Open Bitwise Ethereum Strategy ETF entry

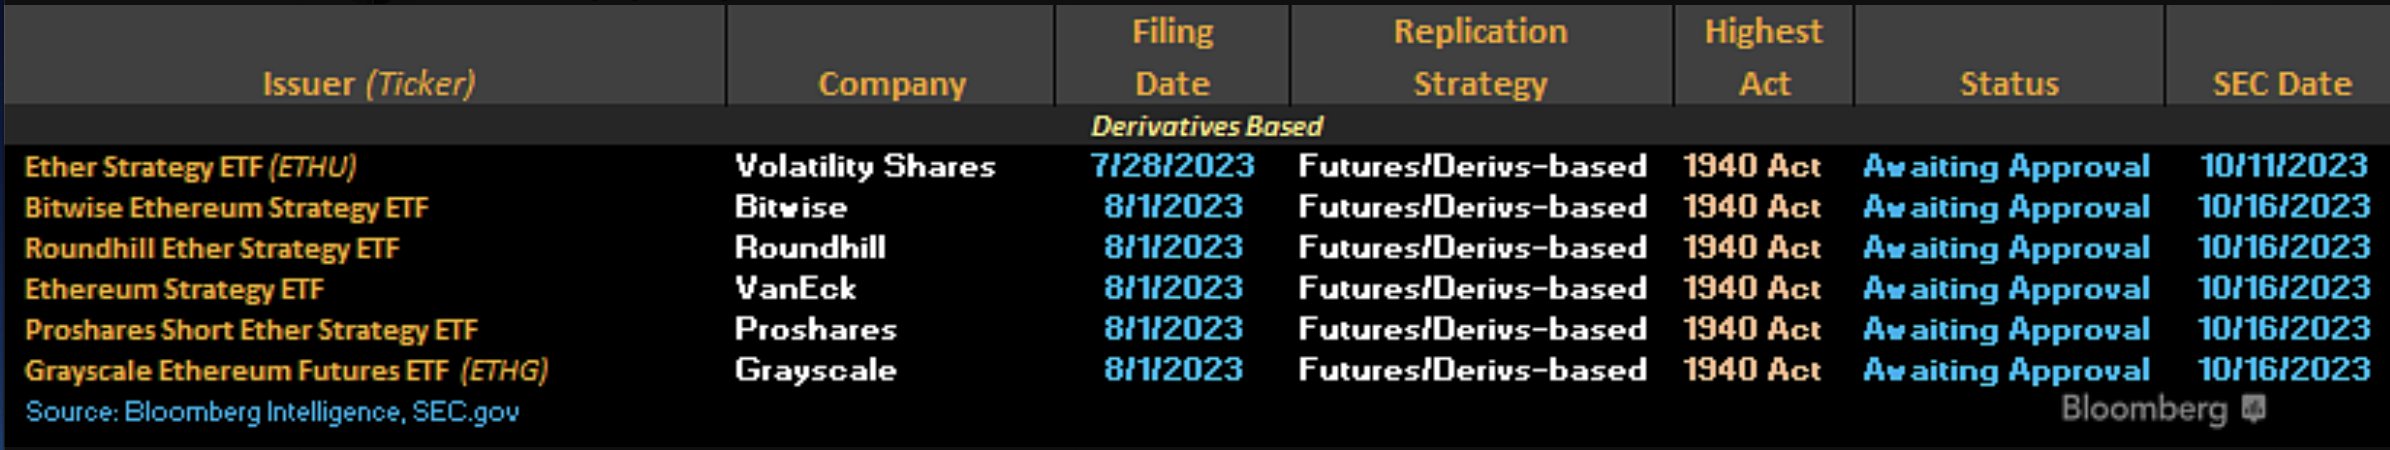[226, 207]
